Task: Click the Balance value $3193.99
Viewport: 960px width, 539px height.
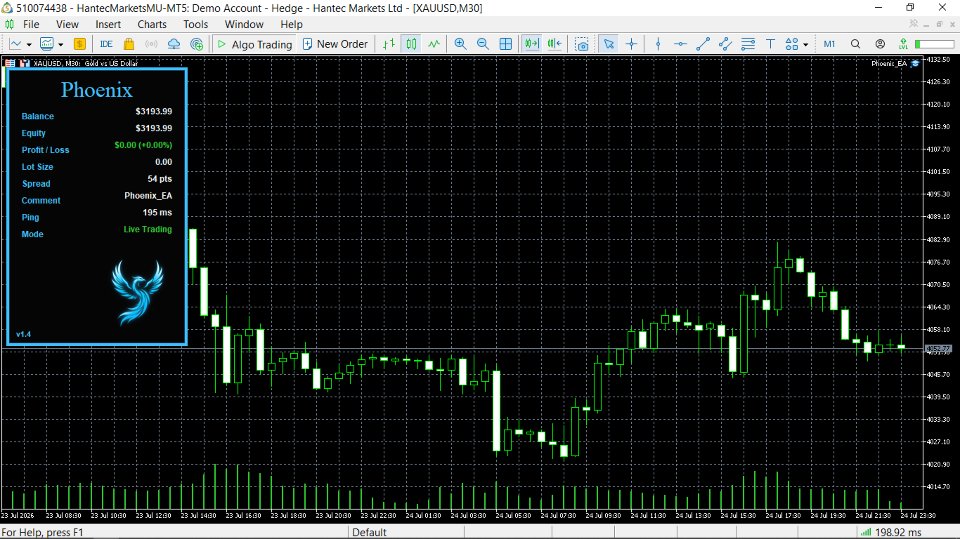Action: (154, 111)
